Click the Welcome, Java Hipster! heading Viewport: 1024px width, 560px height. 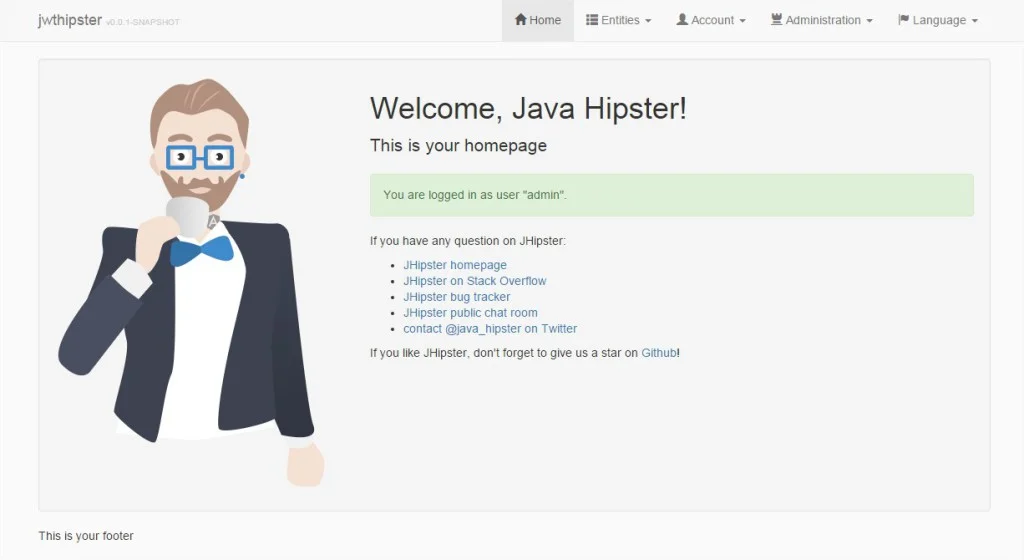point(528,108)
